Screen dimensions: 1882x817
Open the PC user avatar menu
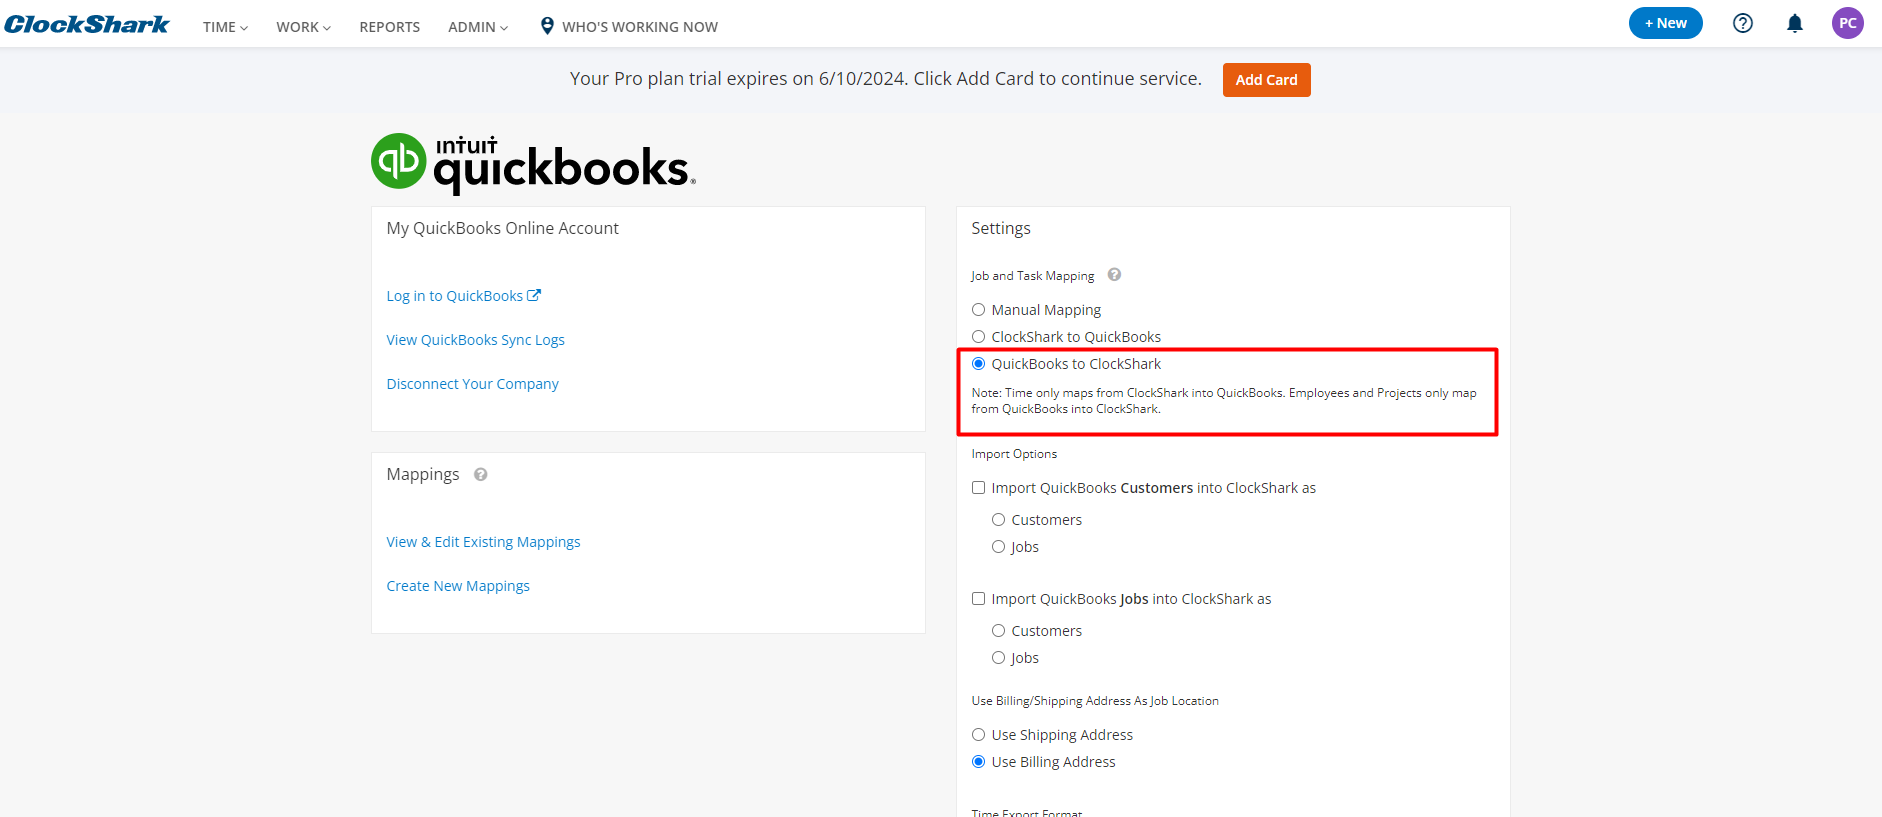pos(1848,23)
